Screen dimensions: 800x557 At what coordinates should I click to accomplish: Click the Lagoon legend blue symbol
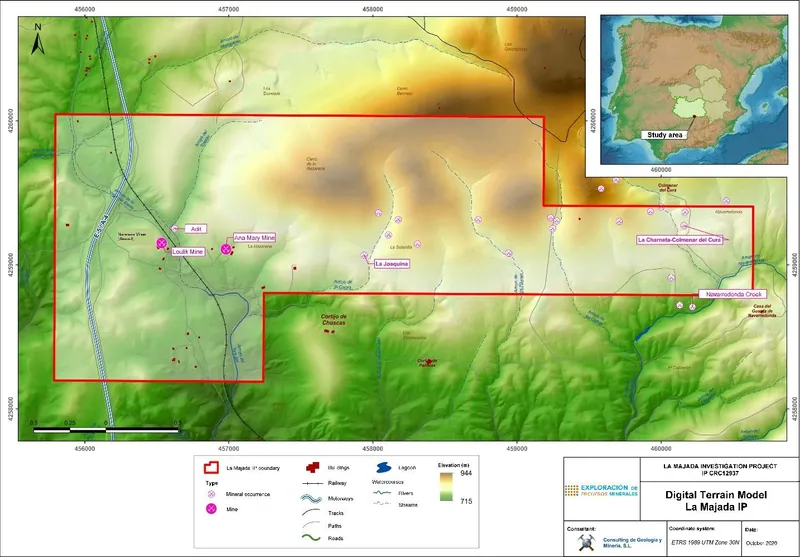[384, 468]
